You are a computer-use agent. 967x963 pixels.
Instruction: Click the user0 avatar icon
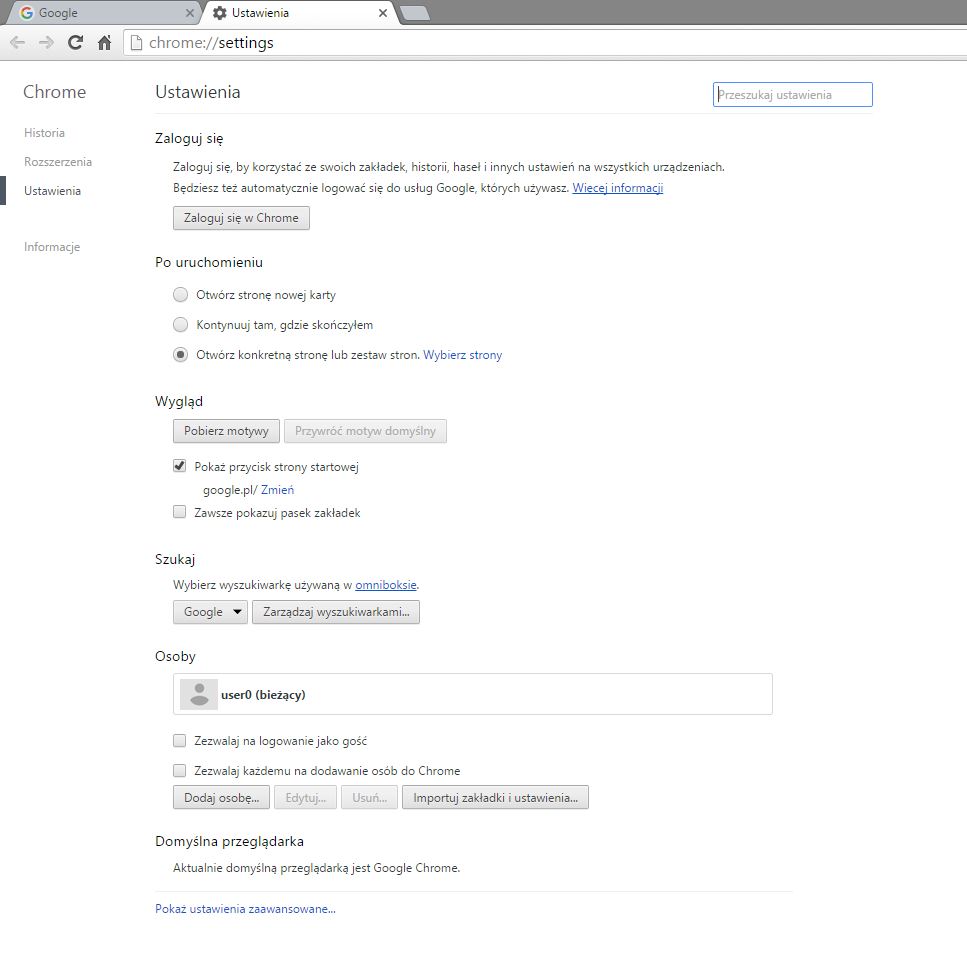tap(199, 694)
